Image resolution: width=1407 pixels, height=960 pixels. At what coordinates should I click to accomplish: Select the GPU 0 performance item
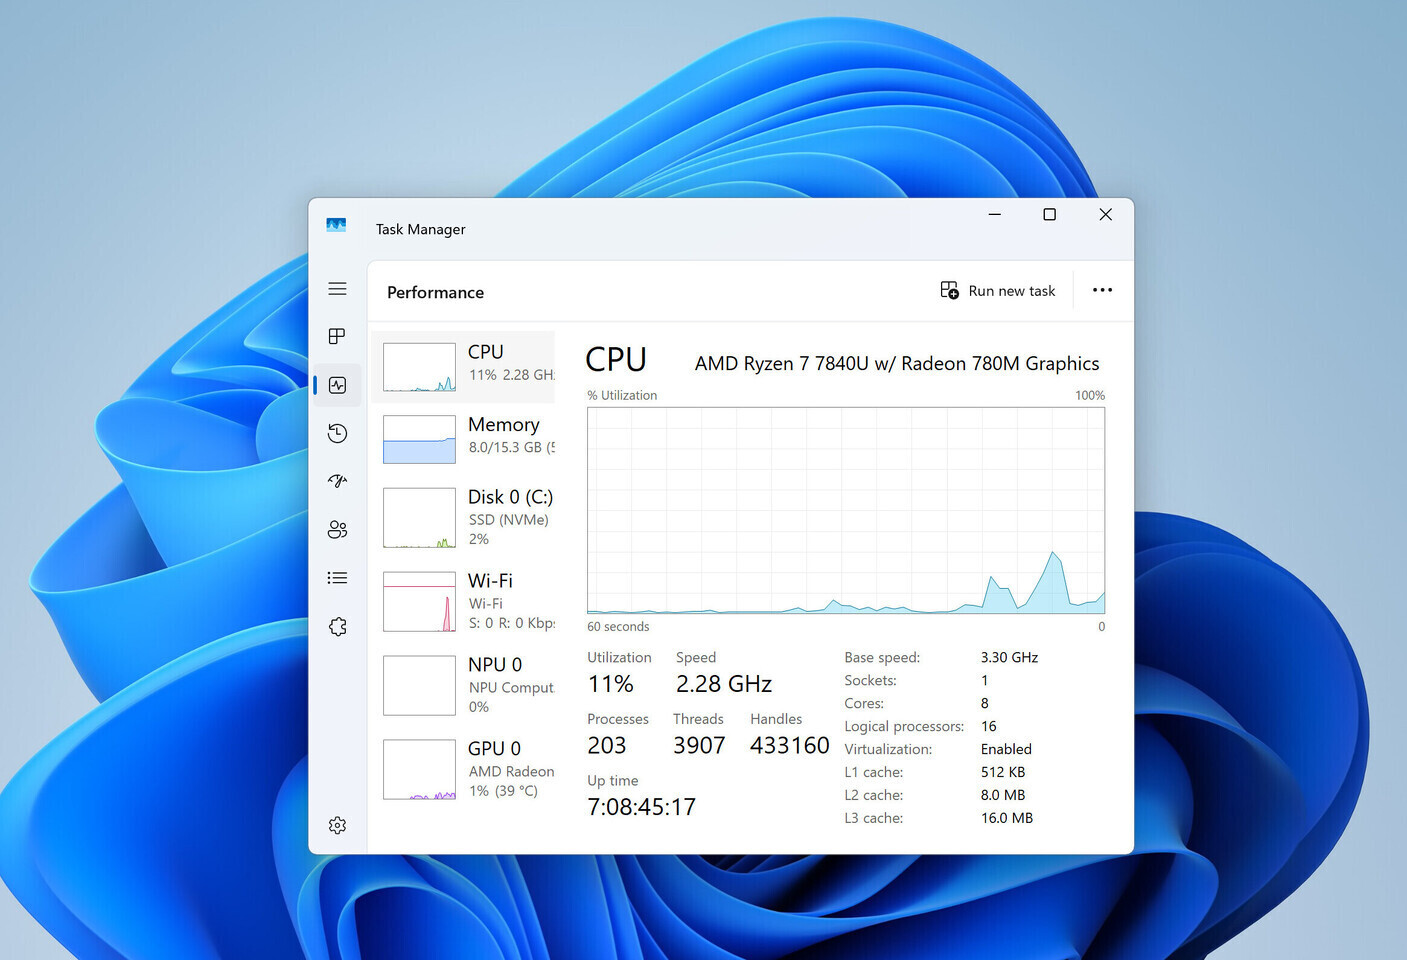coord(463,769)
